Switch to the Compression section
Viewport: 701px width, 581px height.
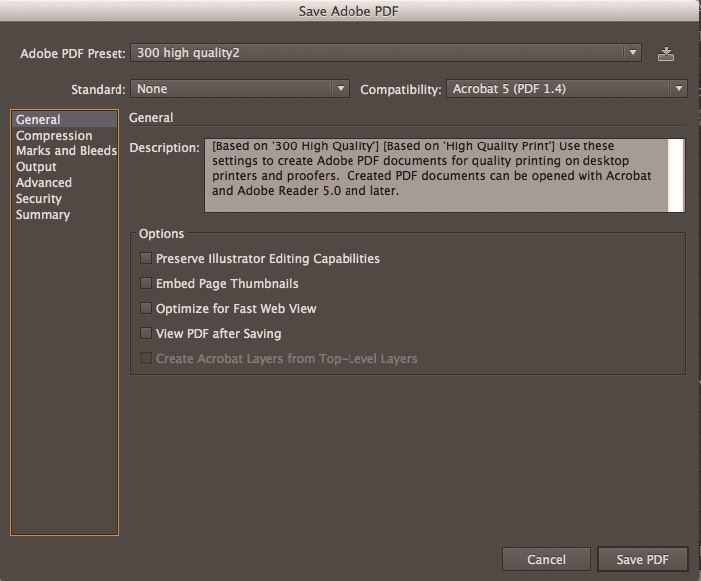[54, 136]
